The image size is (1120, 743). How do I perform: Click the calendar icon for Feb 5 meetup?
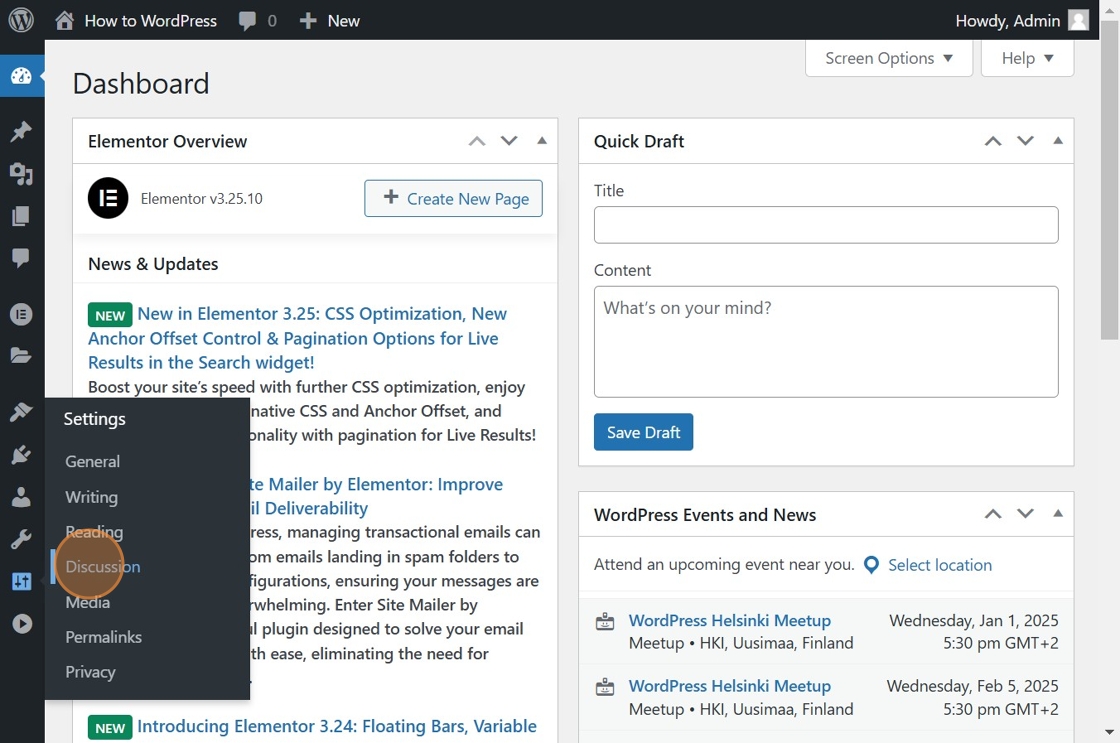tap(605, 687)
